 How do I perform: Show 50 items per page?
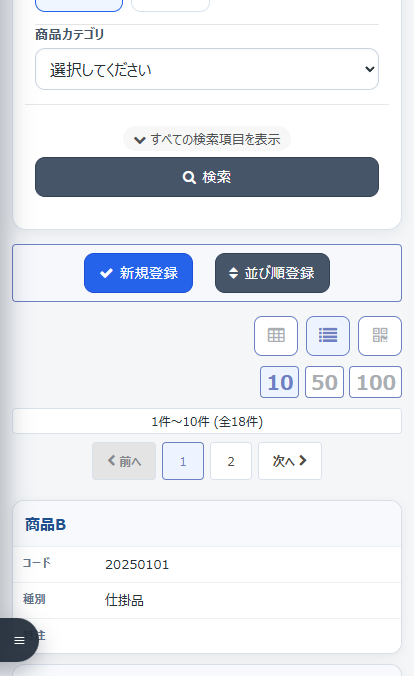coord(324,382)
